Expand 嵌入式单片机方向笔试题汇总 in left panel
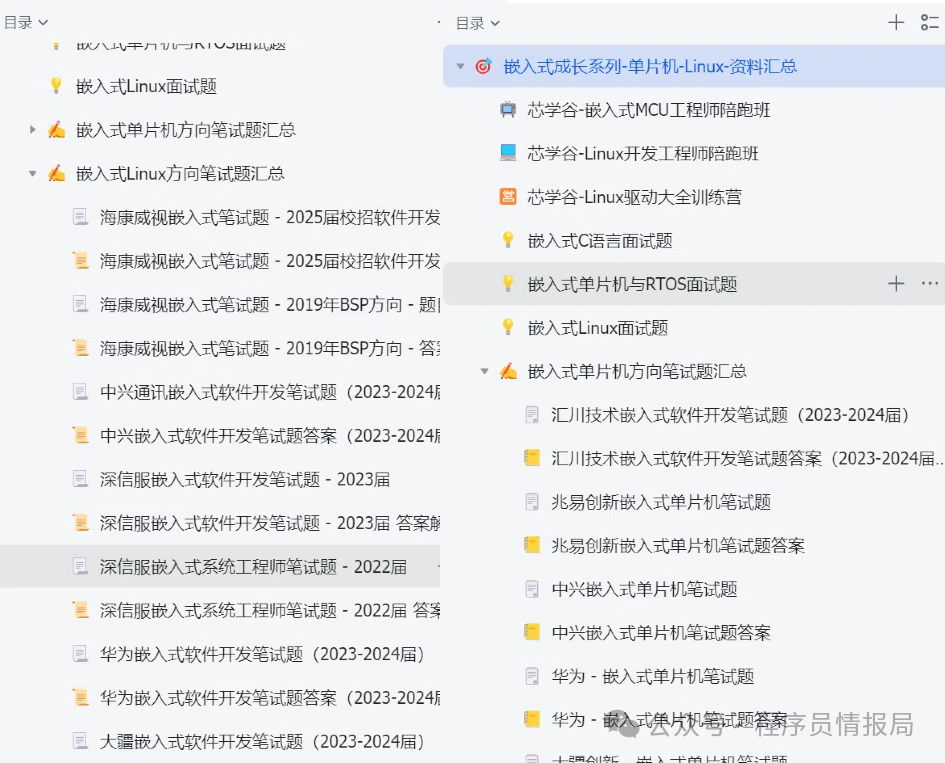 tap(33, 130)
